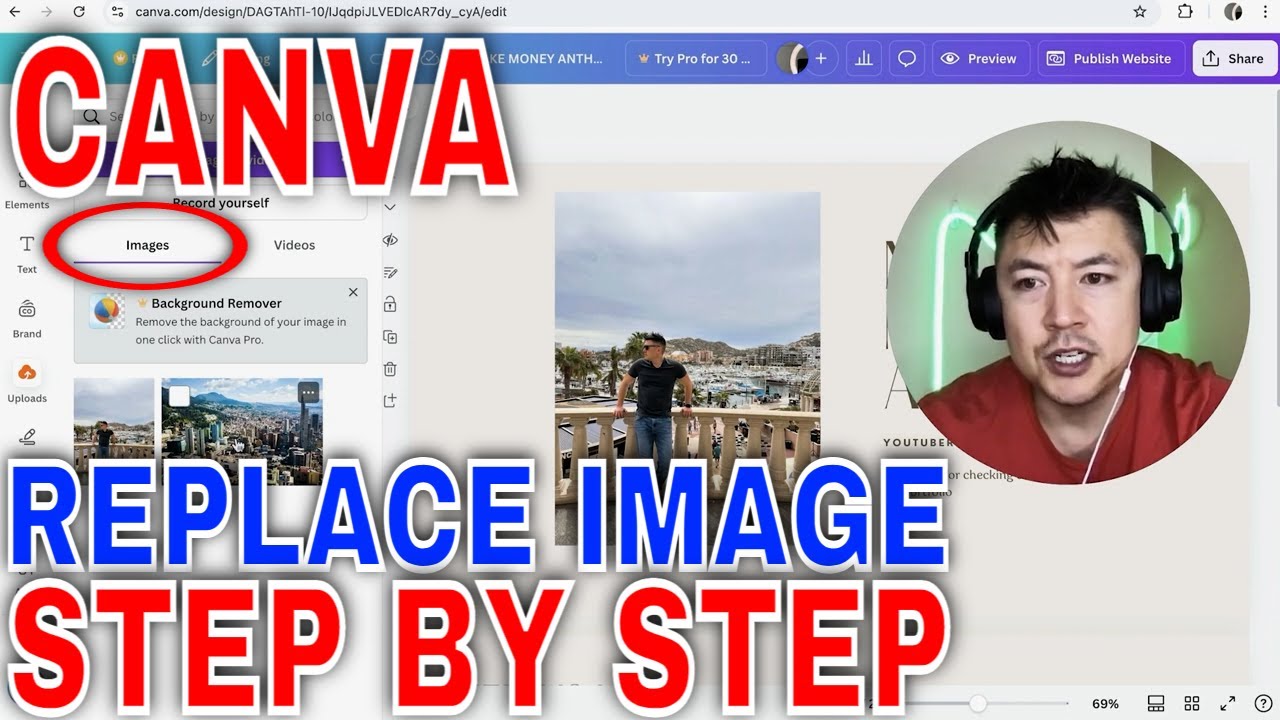Click the browser forward arrow
1280x720 pixels.
coord(46,12)
